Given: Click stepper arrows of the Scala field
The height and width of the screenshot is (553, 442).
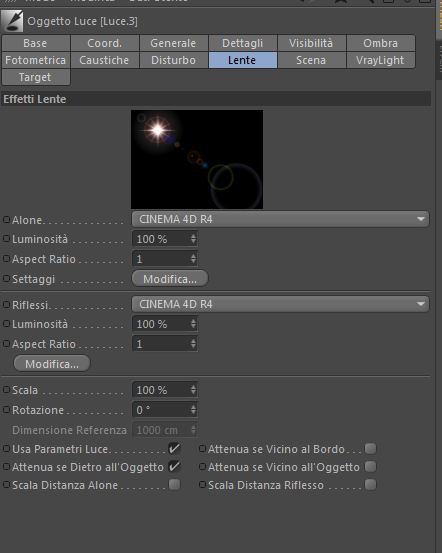Looking at the screenshot, I should click(x=193, y=390).
